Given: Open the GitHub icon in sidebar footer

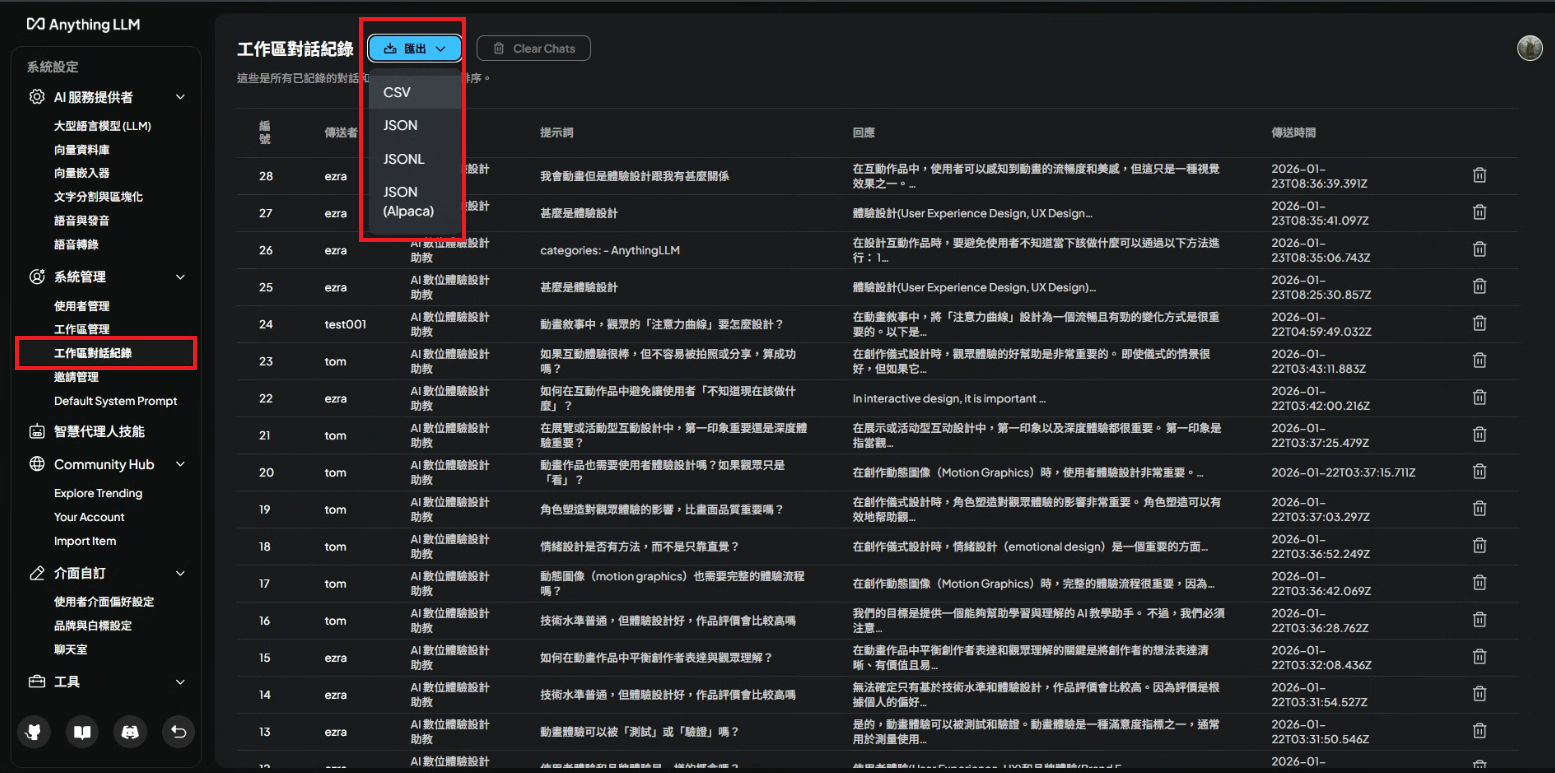Looking at the screenshot, I should 34,732.
